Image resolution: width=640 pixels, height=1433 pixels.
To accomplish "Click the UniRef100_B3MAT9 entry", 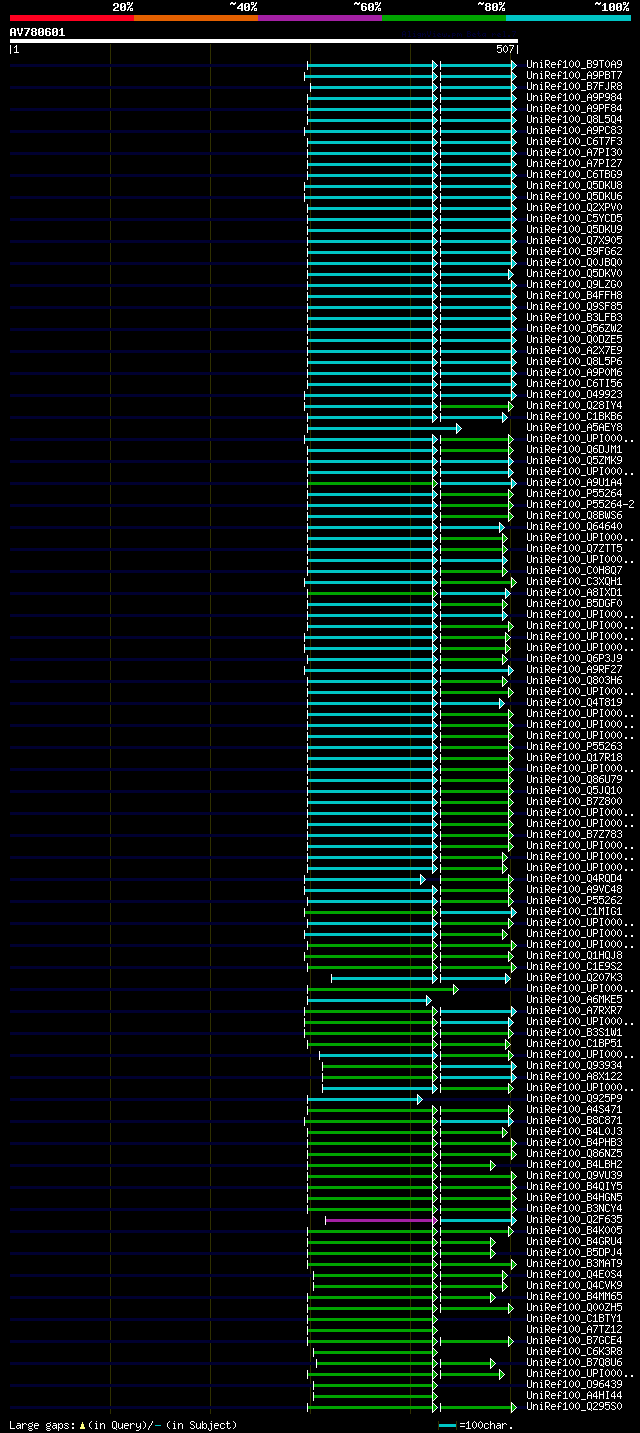I will tap(574, 1264).
